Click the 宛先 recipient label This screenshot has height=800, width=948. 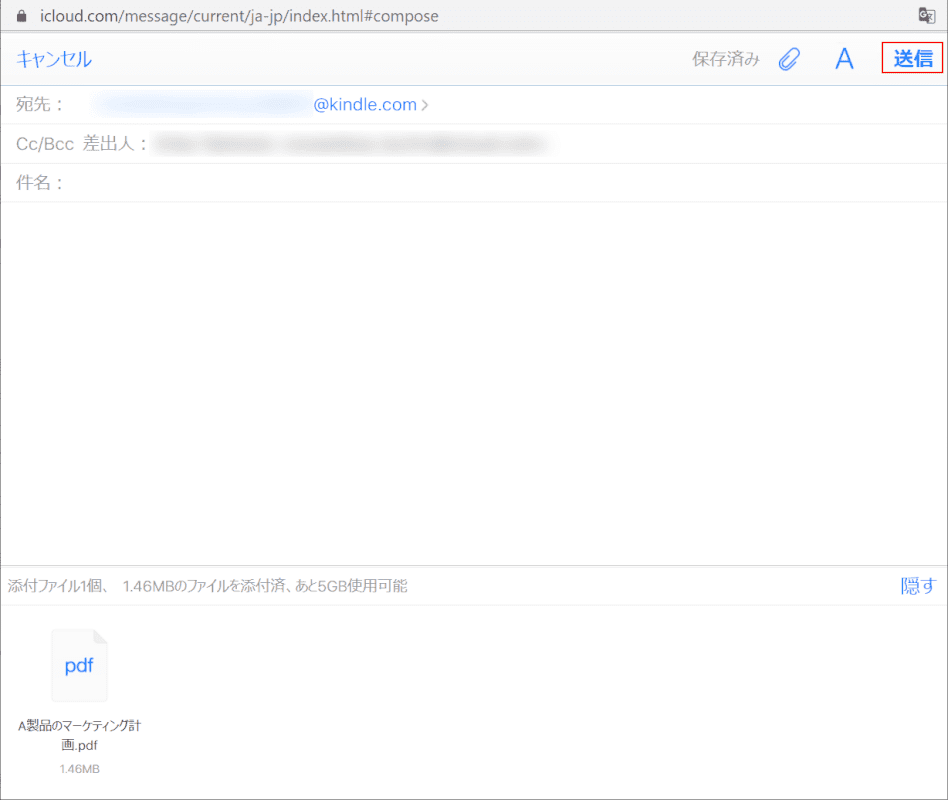[40, 105]
